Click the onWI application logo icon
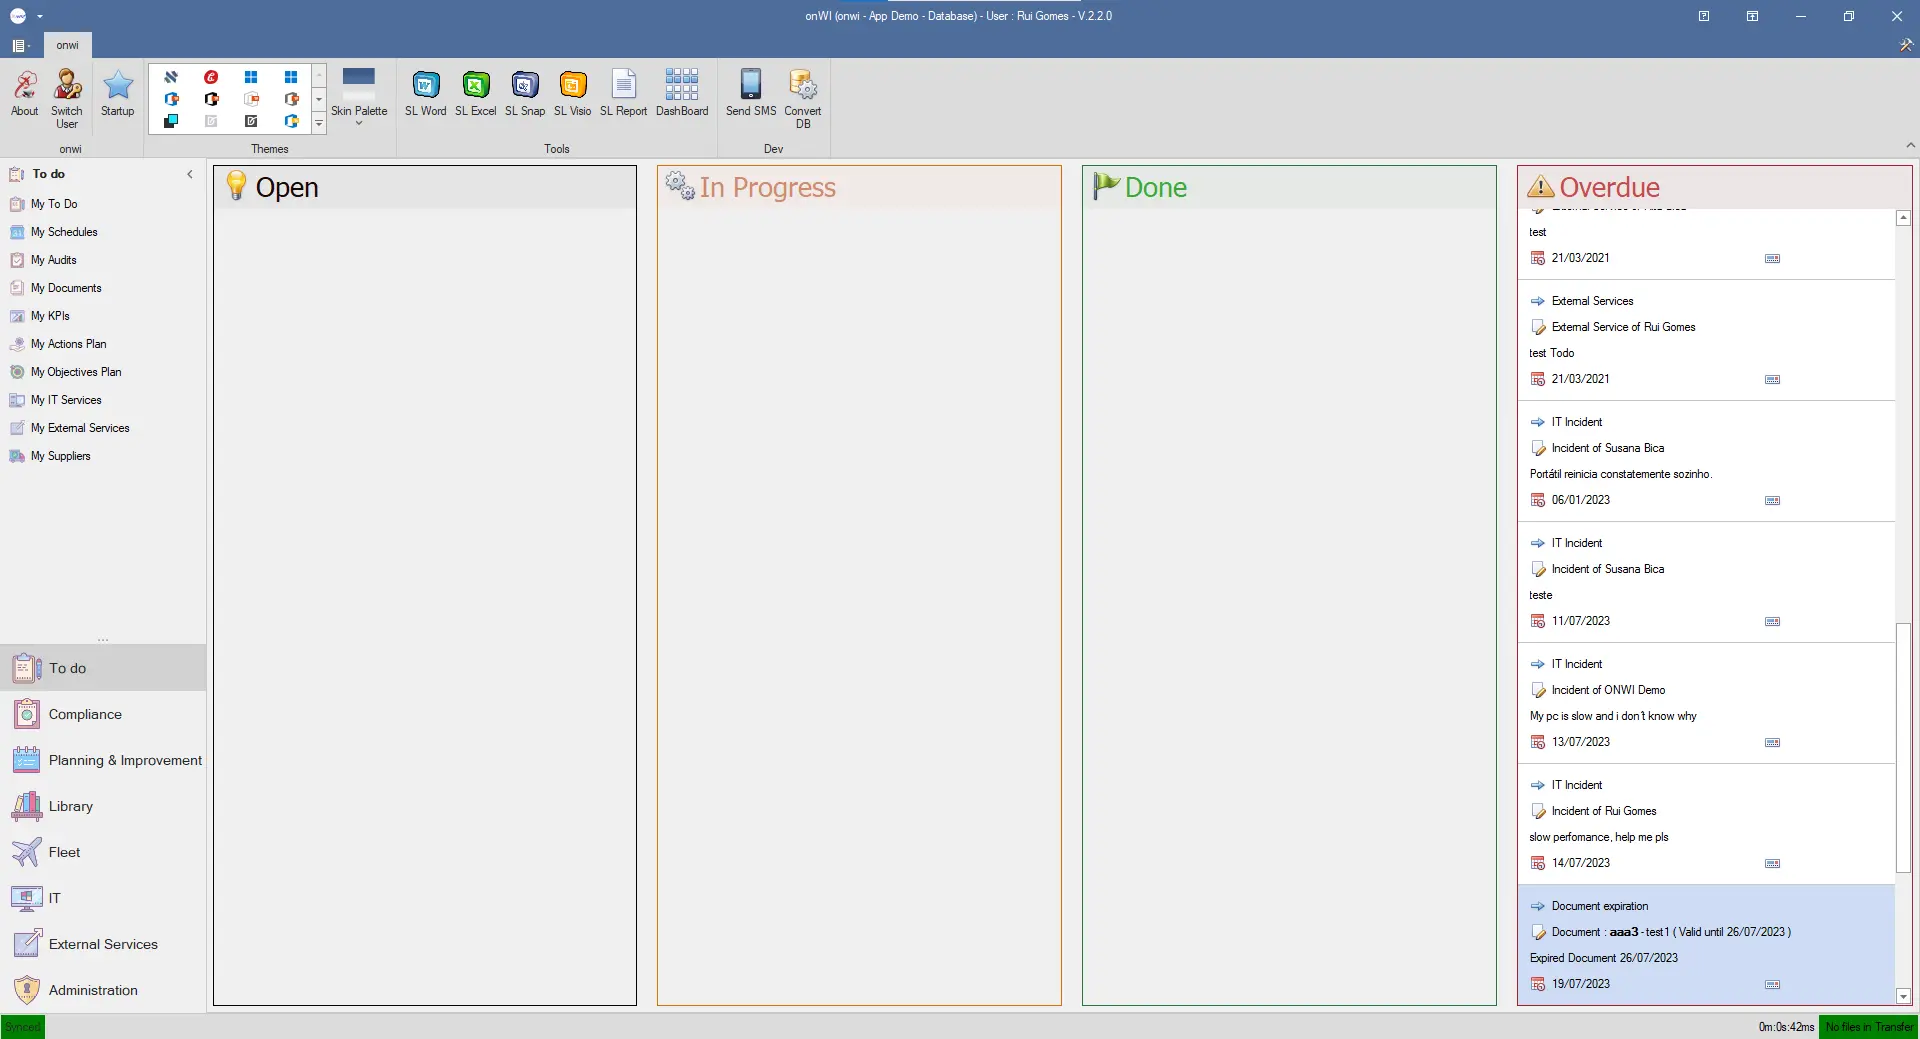1920x1039 pixels. tap(18, 16)
